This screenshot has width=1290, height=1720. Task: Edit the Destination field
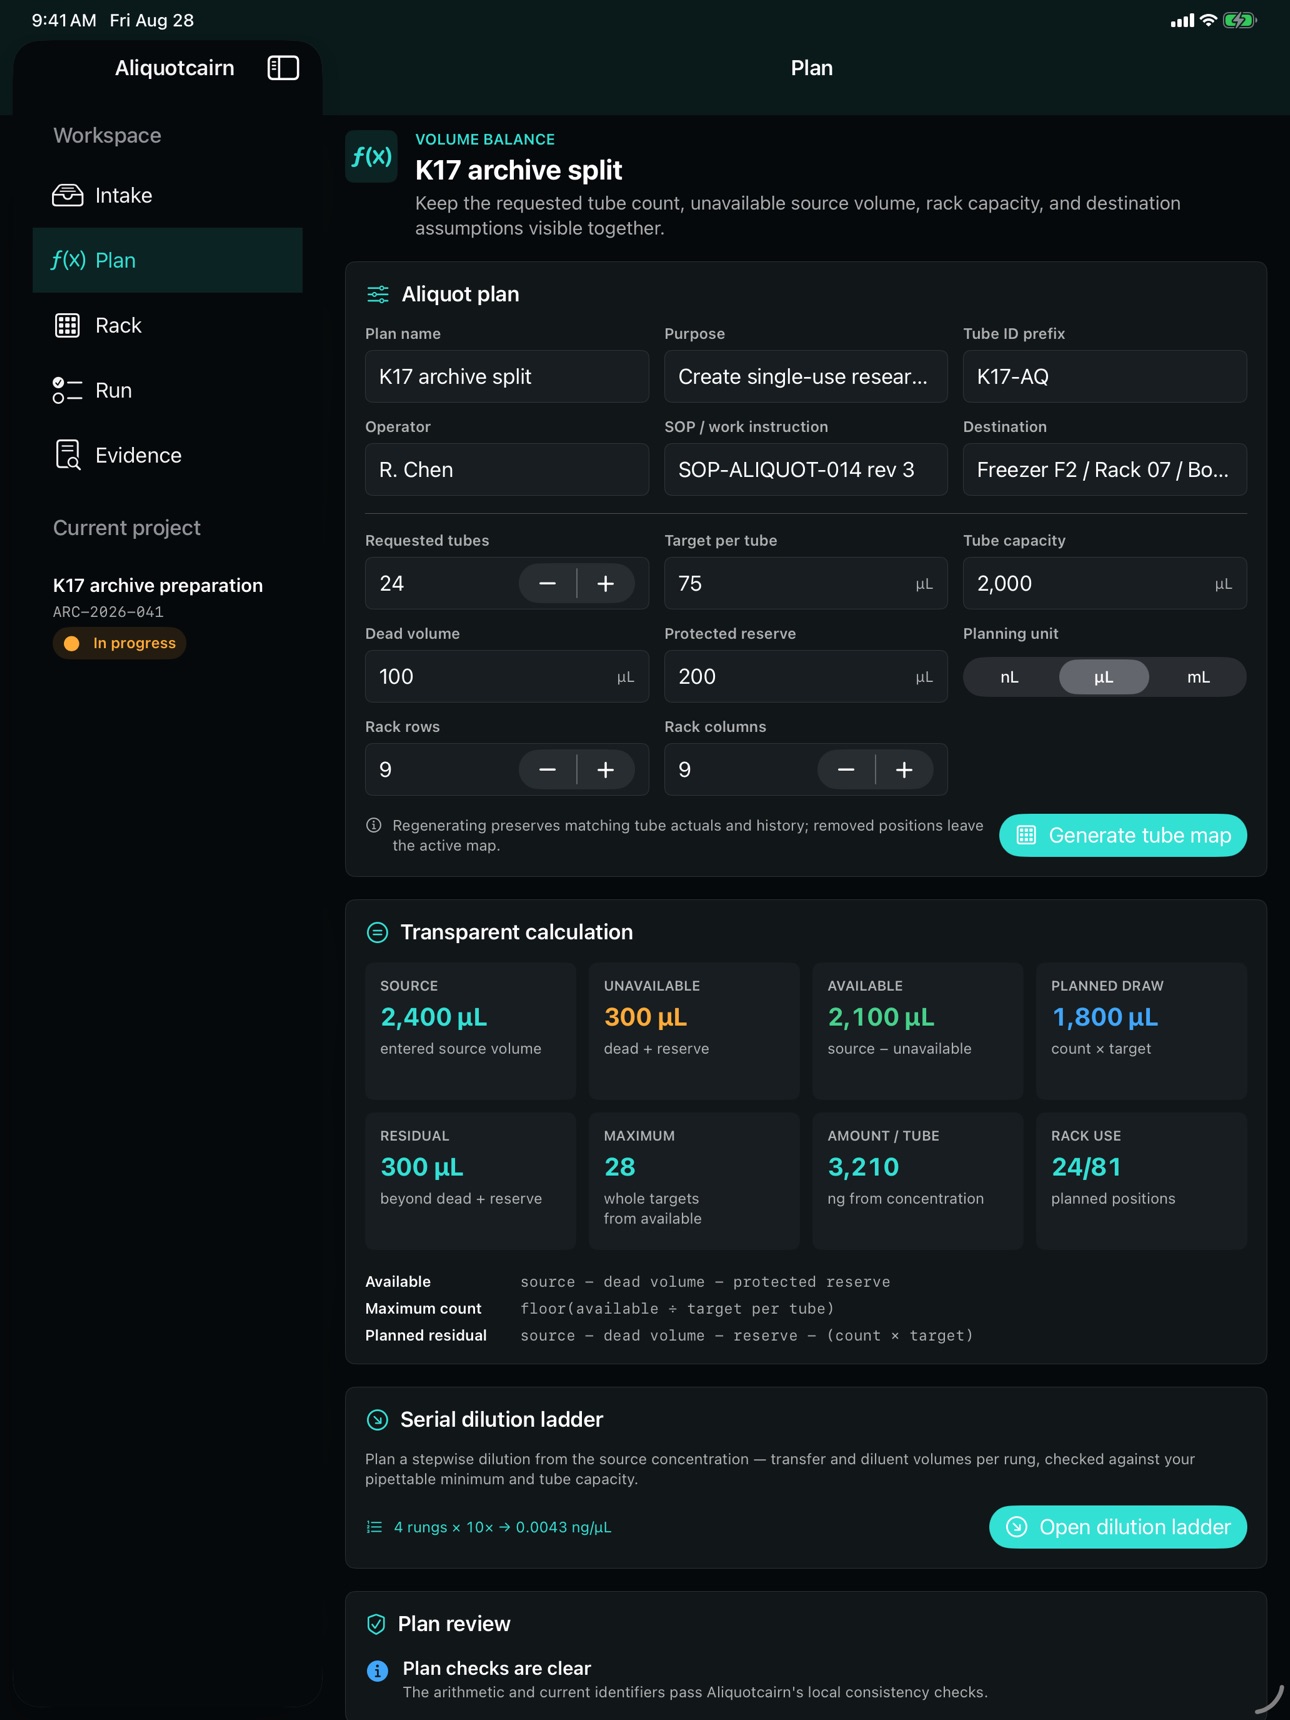click(1105, 469)
